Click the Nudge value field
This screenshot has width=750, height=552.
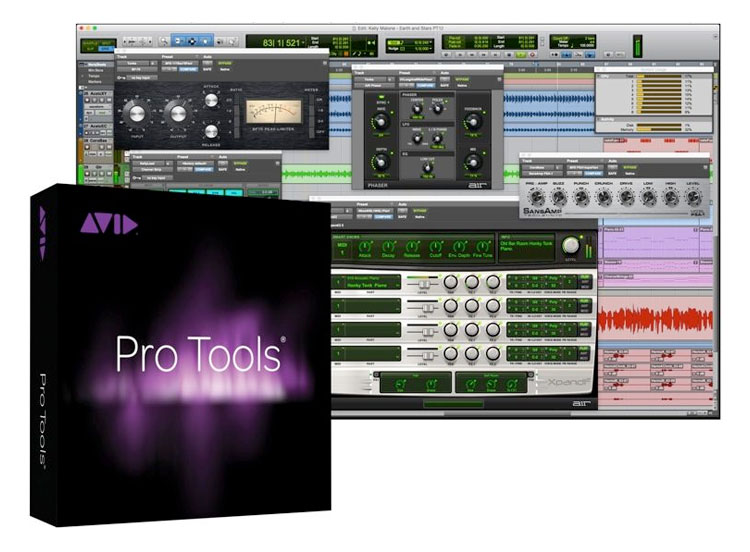click(x=419, y=49)
